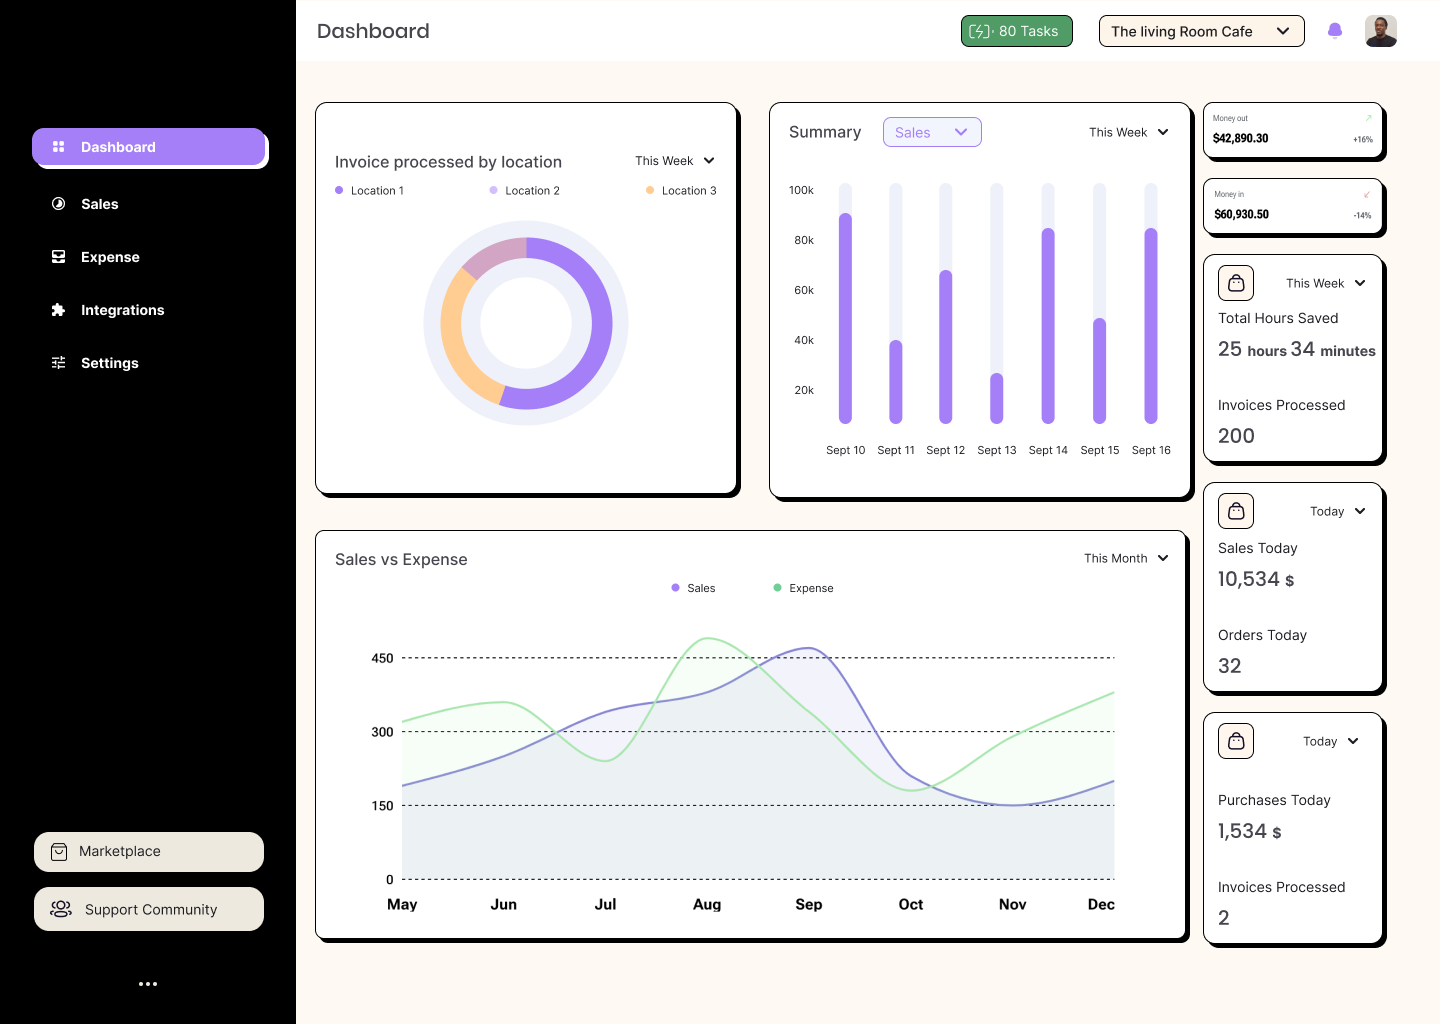The width and height of the screenshot is (1440, 1024).
Task: Click the Integrations puzzle icon
Action: 59,310
